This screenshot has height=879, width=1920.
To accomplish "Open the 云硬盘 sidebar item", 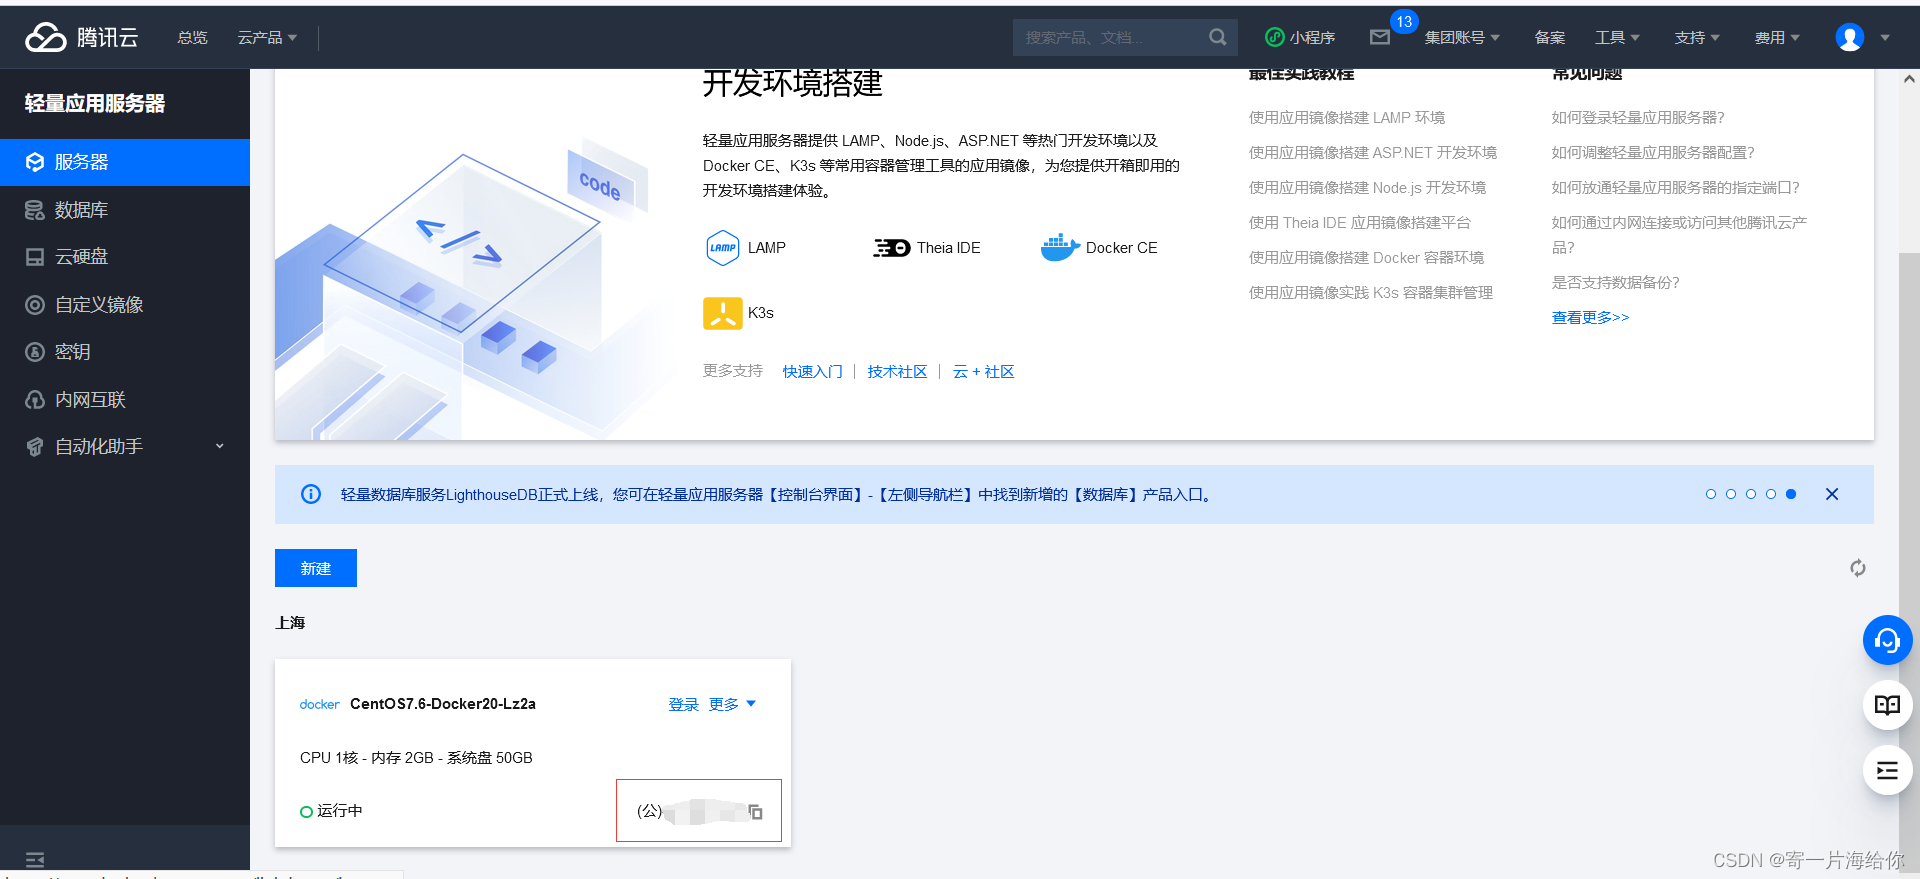I will tap(125, 257).
